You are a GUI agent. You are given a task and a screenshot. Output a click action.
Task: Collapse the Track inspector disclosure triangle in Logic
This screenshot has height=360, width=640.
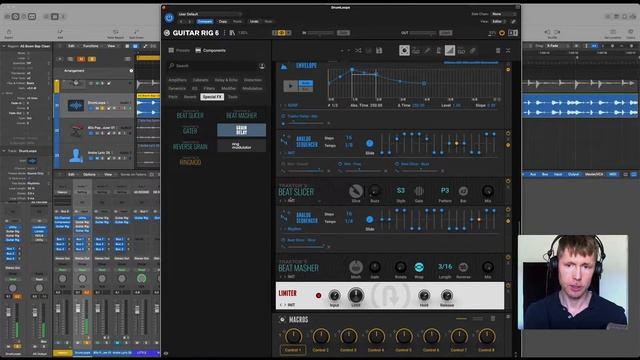click(4, 151)
